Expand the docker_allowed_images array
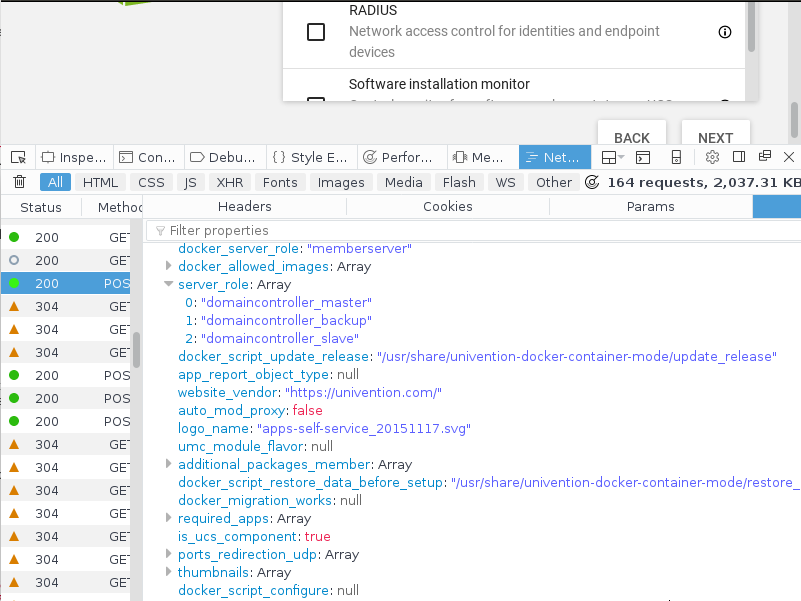 pos(168,267)
